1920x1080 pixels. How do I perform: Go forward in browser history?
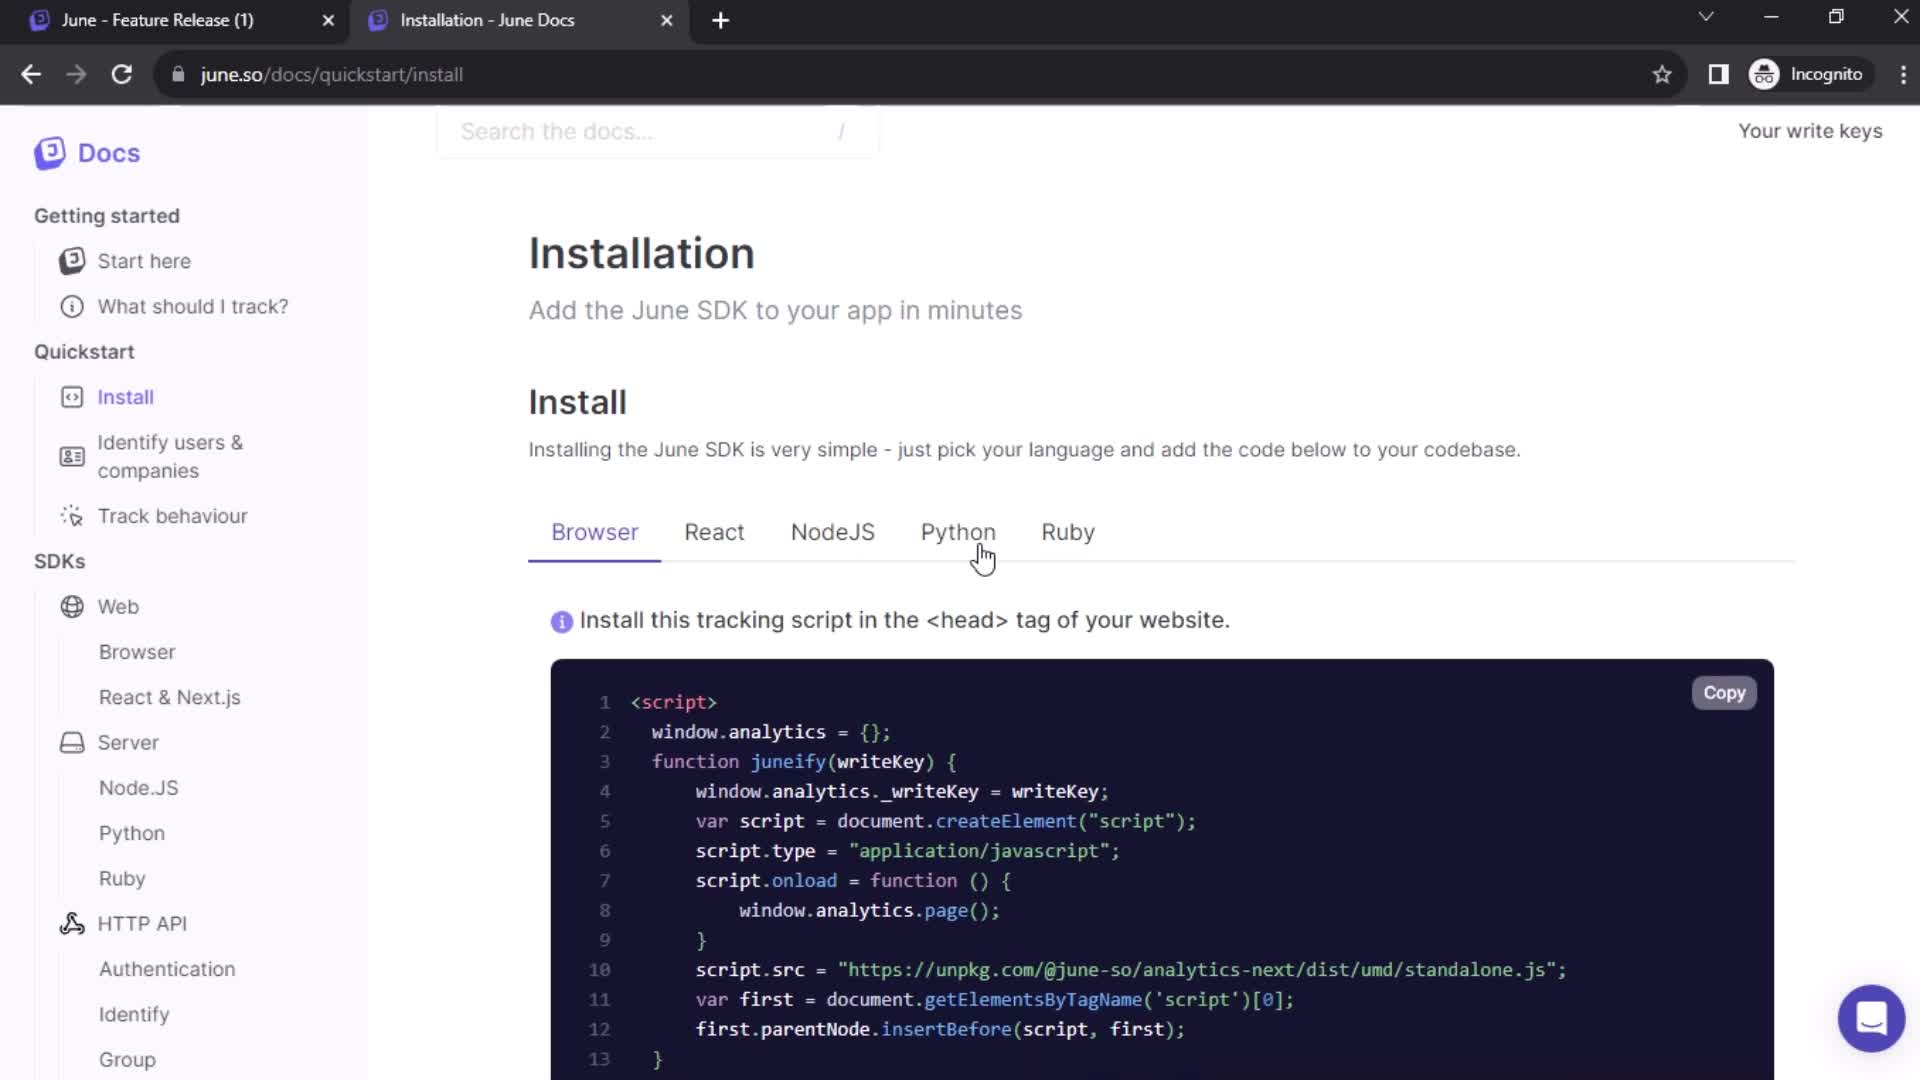(76, 75)
